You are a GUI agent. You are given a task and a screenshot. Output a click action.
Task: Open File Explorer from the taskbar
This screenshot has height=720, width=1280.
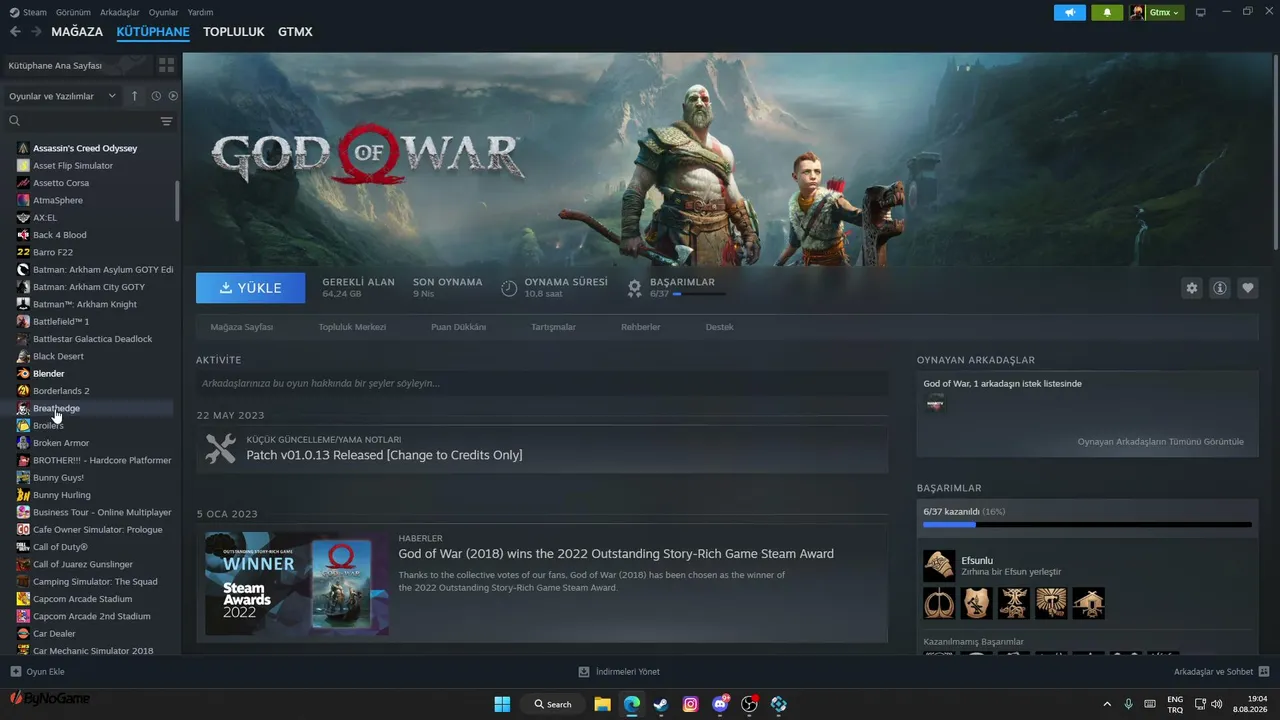(x=602, y=704)
